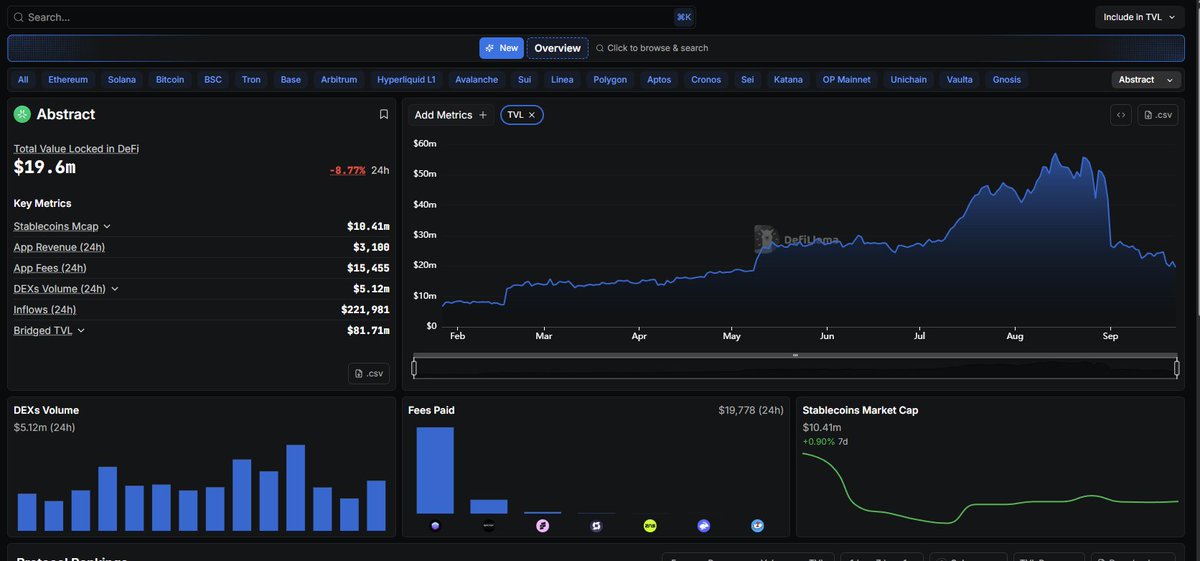Click the $81.71m Bridged TVL value
1200x561 pixels.
[x=368, y=330]
